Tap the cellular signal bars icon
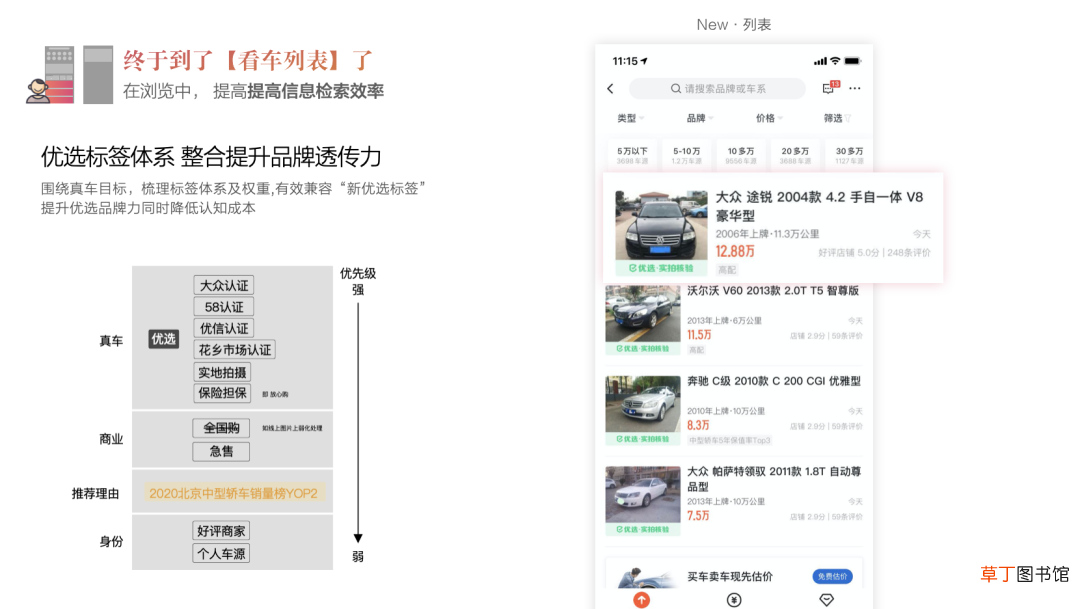This screenshot has width=1080, height=609. coord(820,61)
